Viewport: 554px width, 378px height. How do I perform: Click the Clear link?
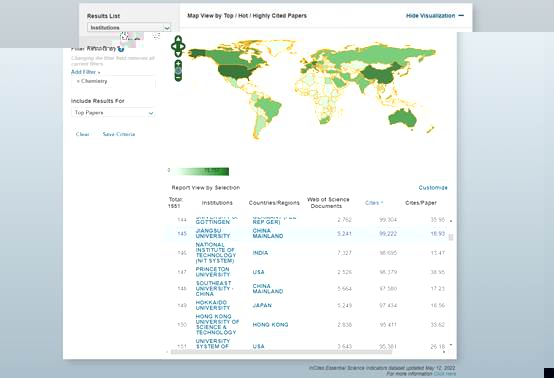click(x=82, y=134)
